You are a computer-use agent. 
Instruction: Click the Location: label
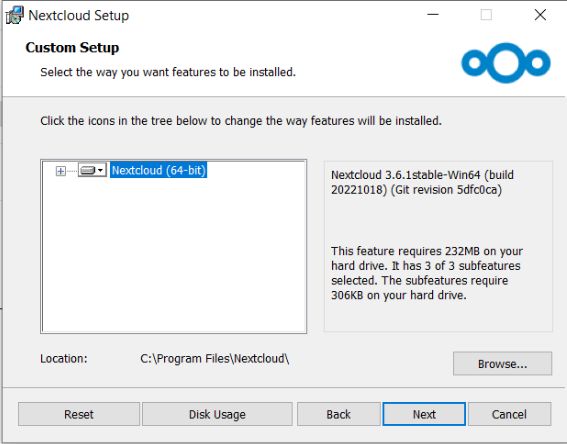(x=64, y=359)
